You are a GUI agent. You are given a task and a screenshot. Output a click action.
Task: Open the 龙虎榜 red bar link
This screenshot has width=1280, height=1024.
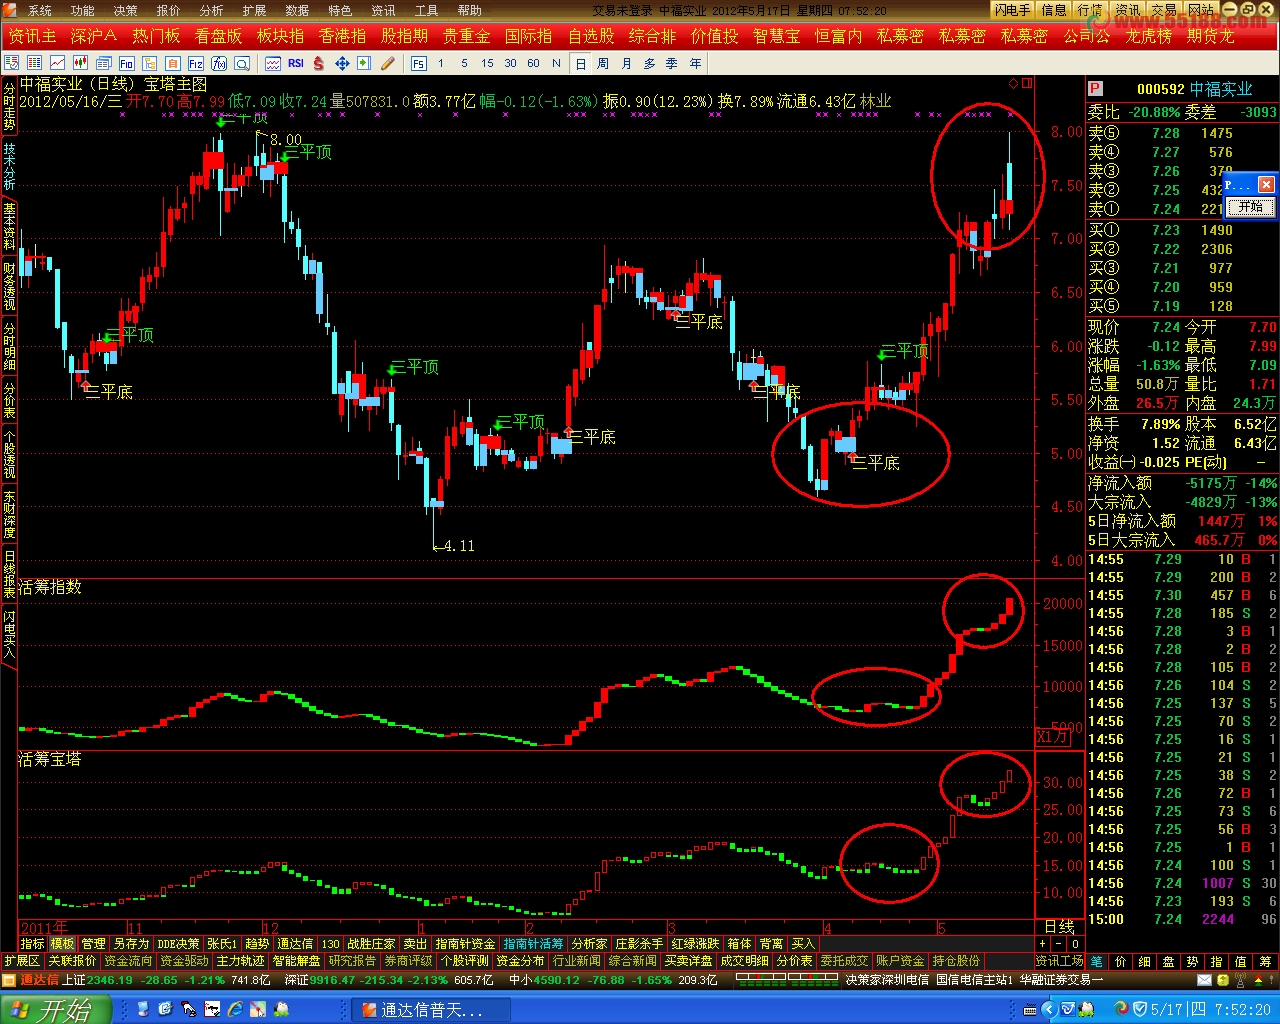(x=1148, y=36)
